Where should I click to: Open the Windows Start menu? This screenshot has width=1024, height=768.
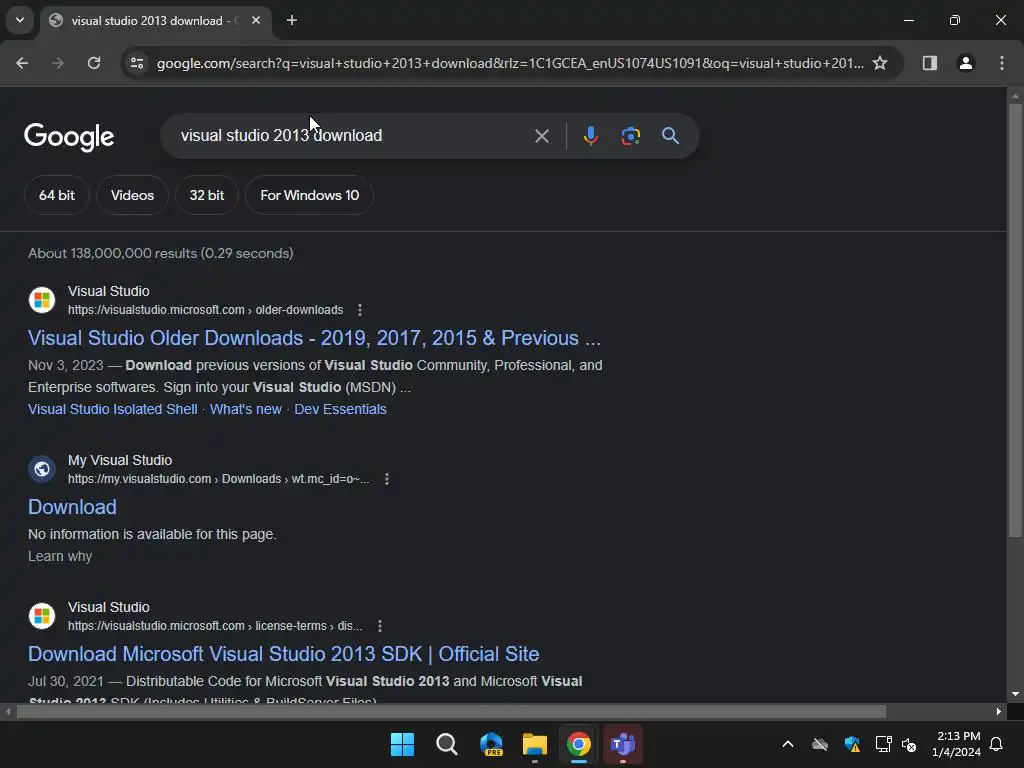click(x=402, y=744)
